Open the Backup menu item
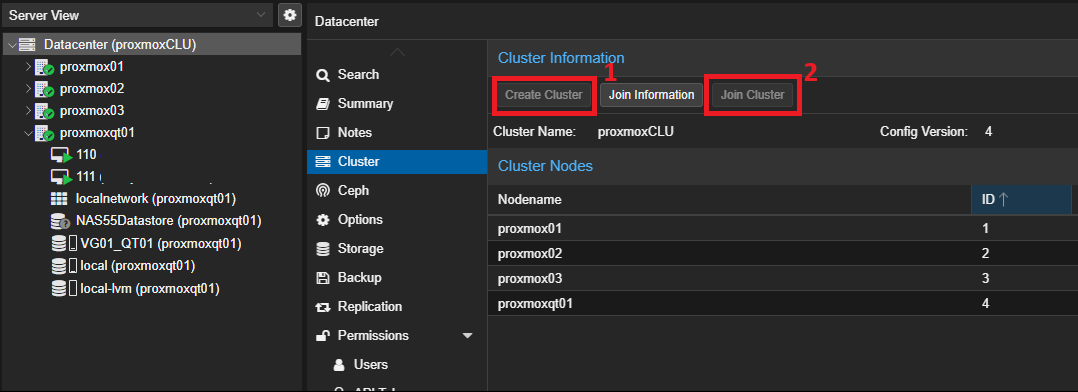The width and height of the screenshot is (1078, 392). coord(397,278)
